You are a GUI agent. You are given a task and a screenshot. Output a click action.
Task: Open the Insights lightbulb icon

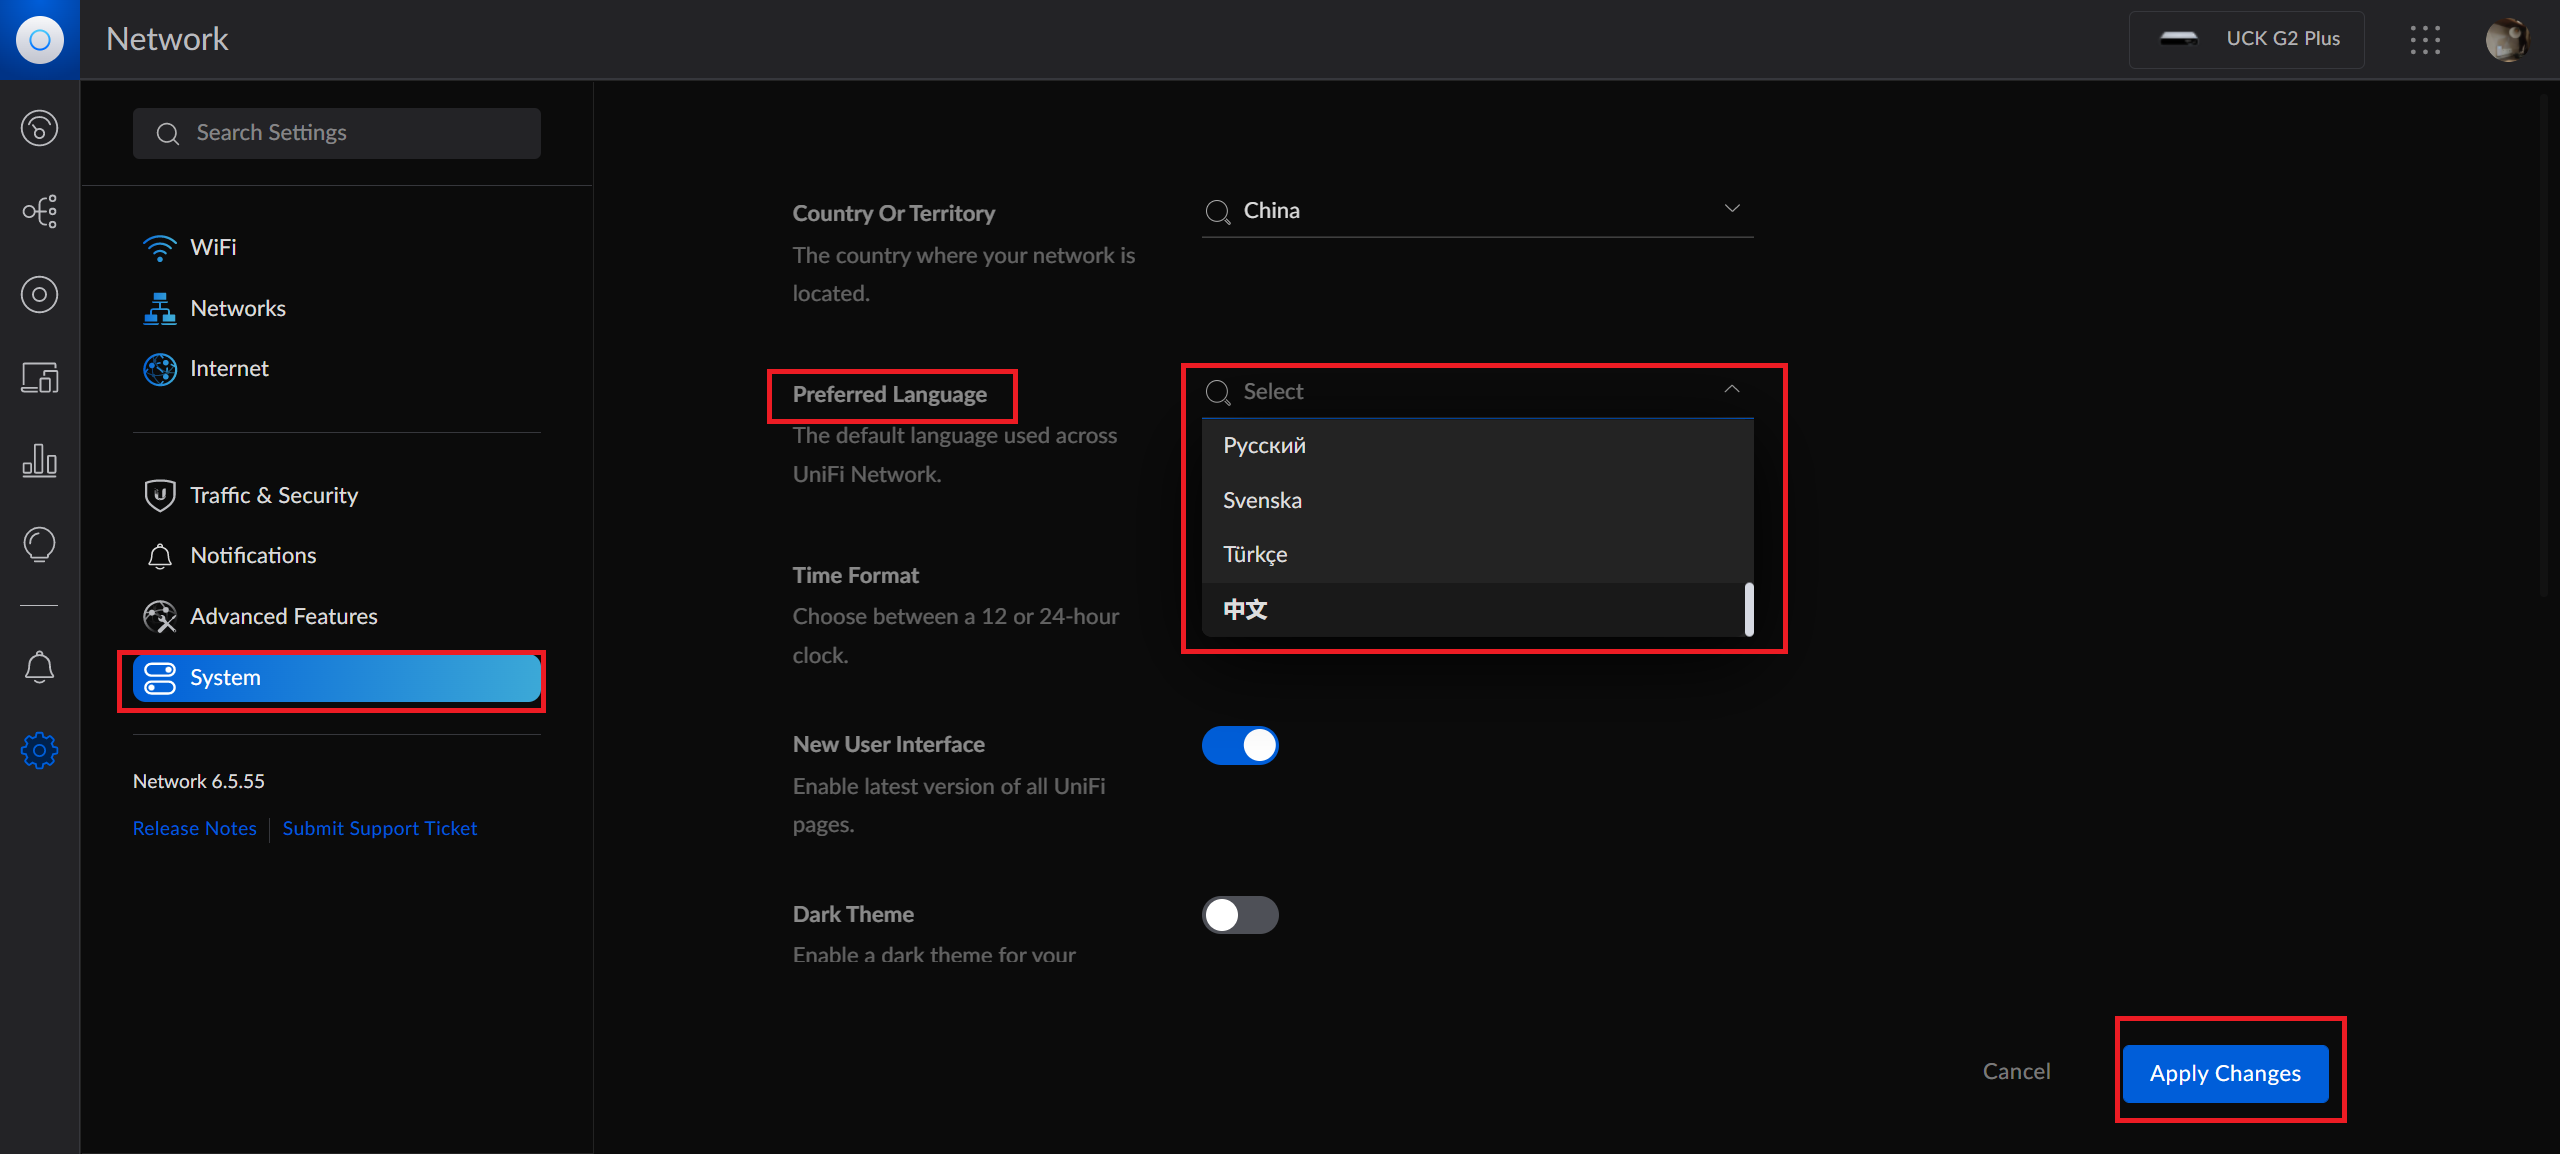39,544
